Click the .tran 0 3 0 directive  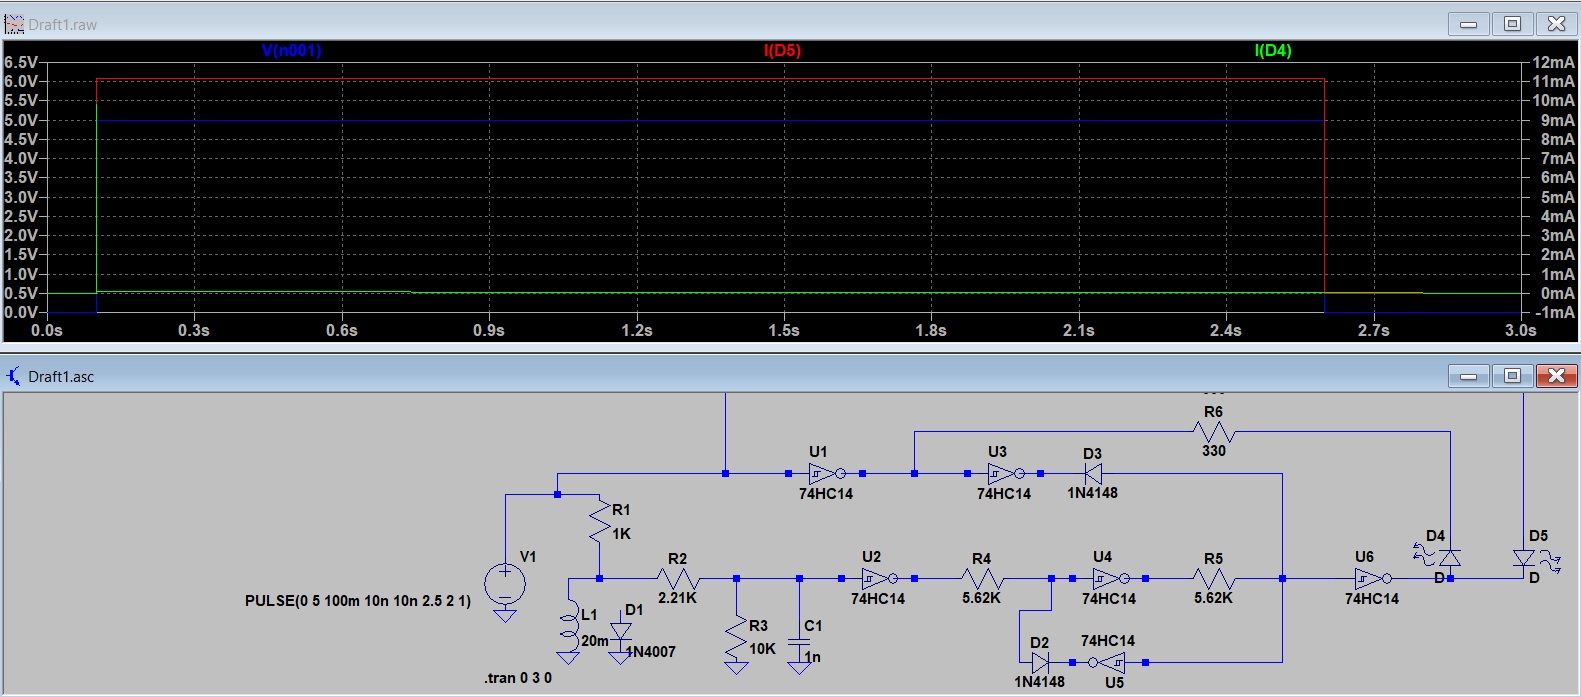click(518, 678)
